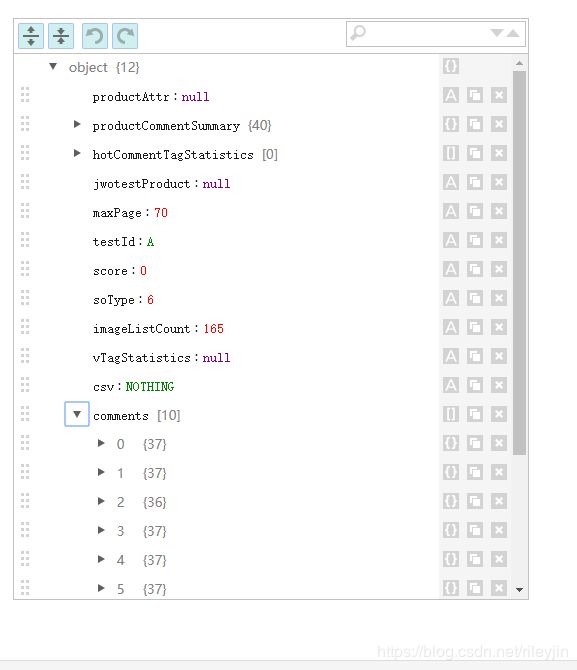Open drag handle menu for productAttr
Viewport: 577px width, 670px height.
25,95
